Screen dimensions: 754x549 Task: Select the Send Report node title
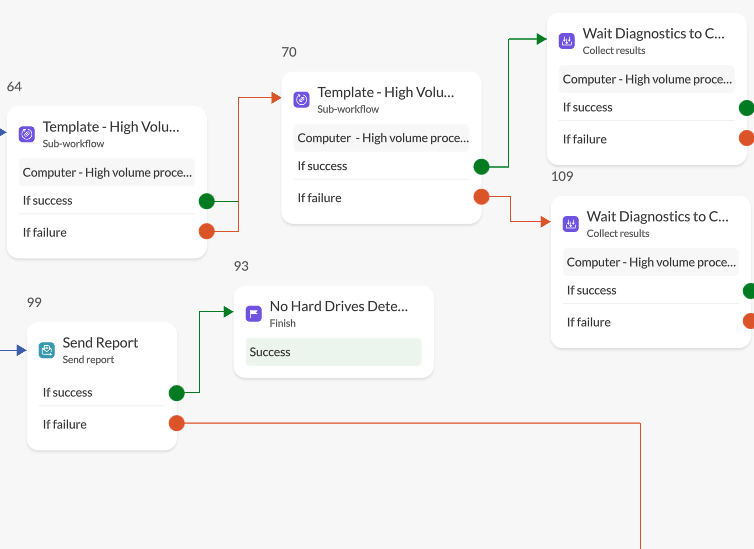tap(100, 343)
